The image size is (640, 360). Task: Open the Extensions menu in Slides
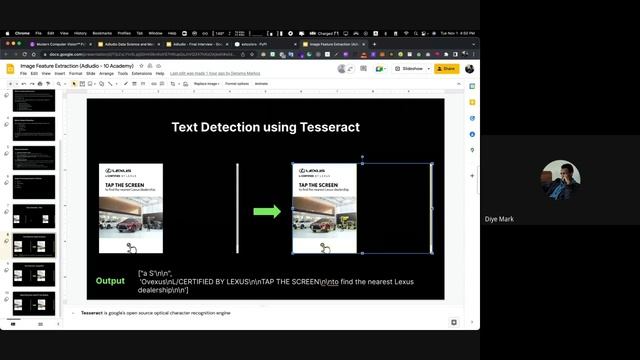point(142,73)
